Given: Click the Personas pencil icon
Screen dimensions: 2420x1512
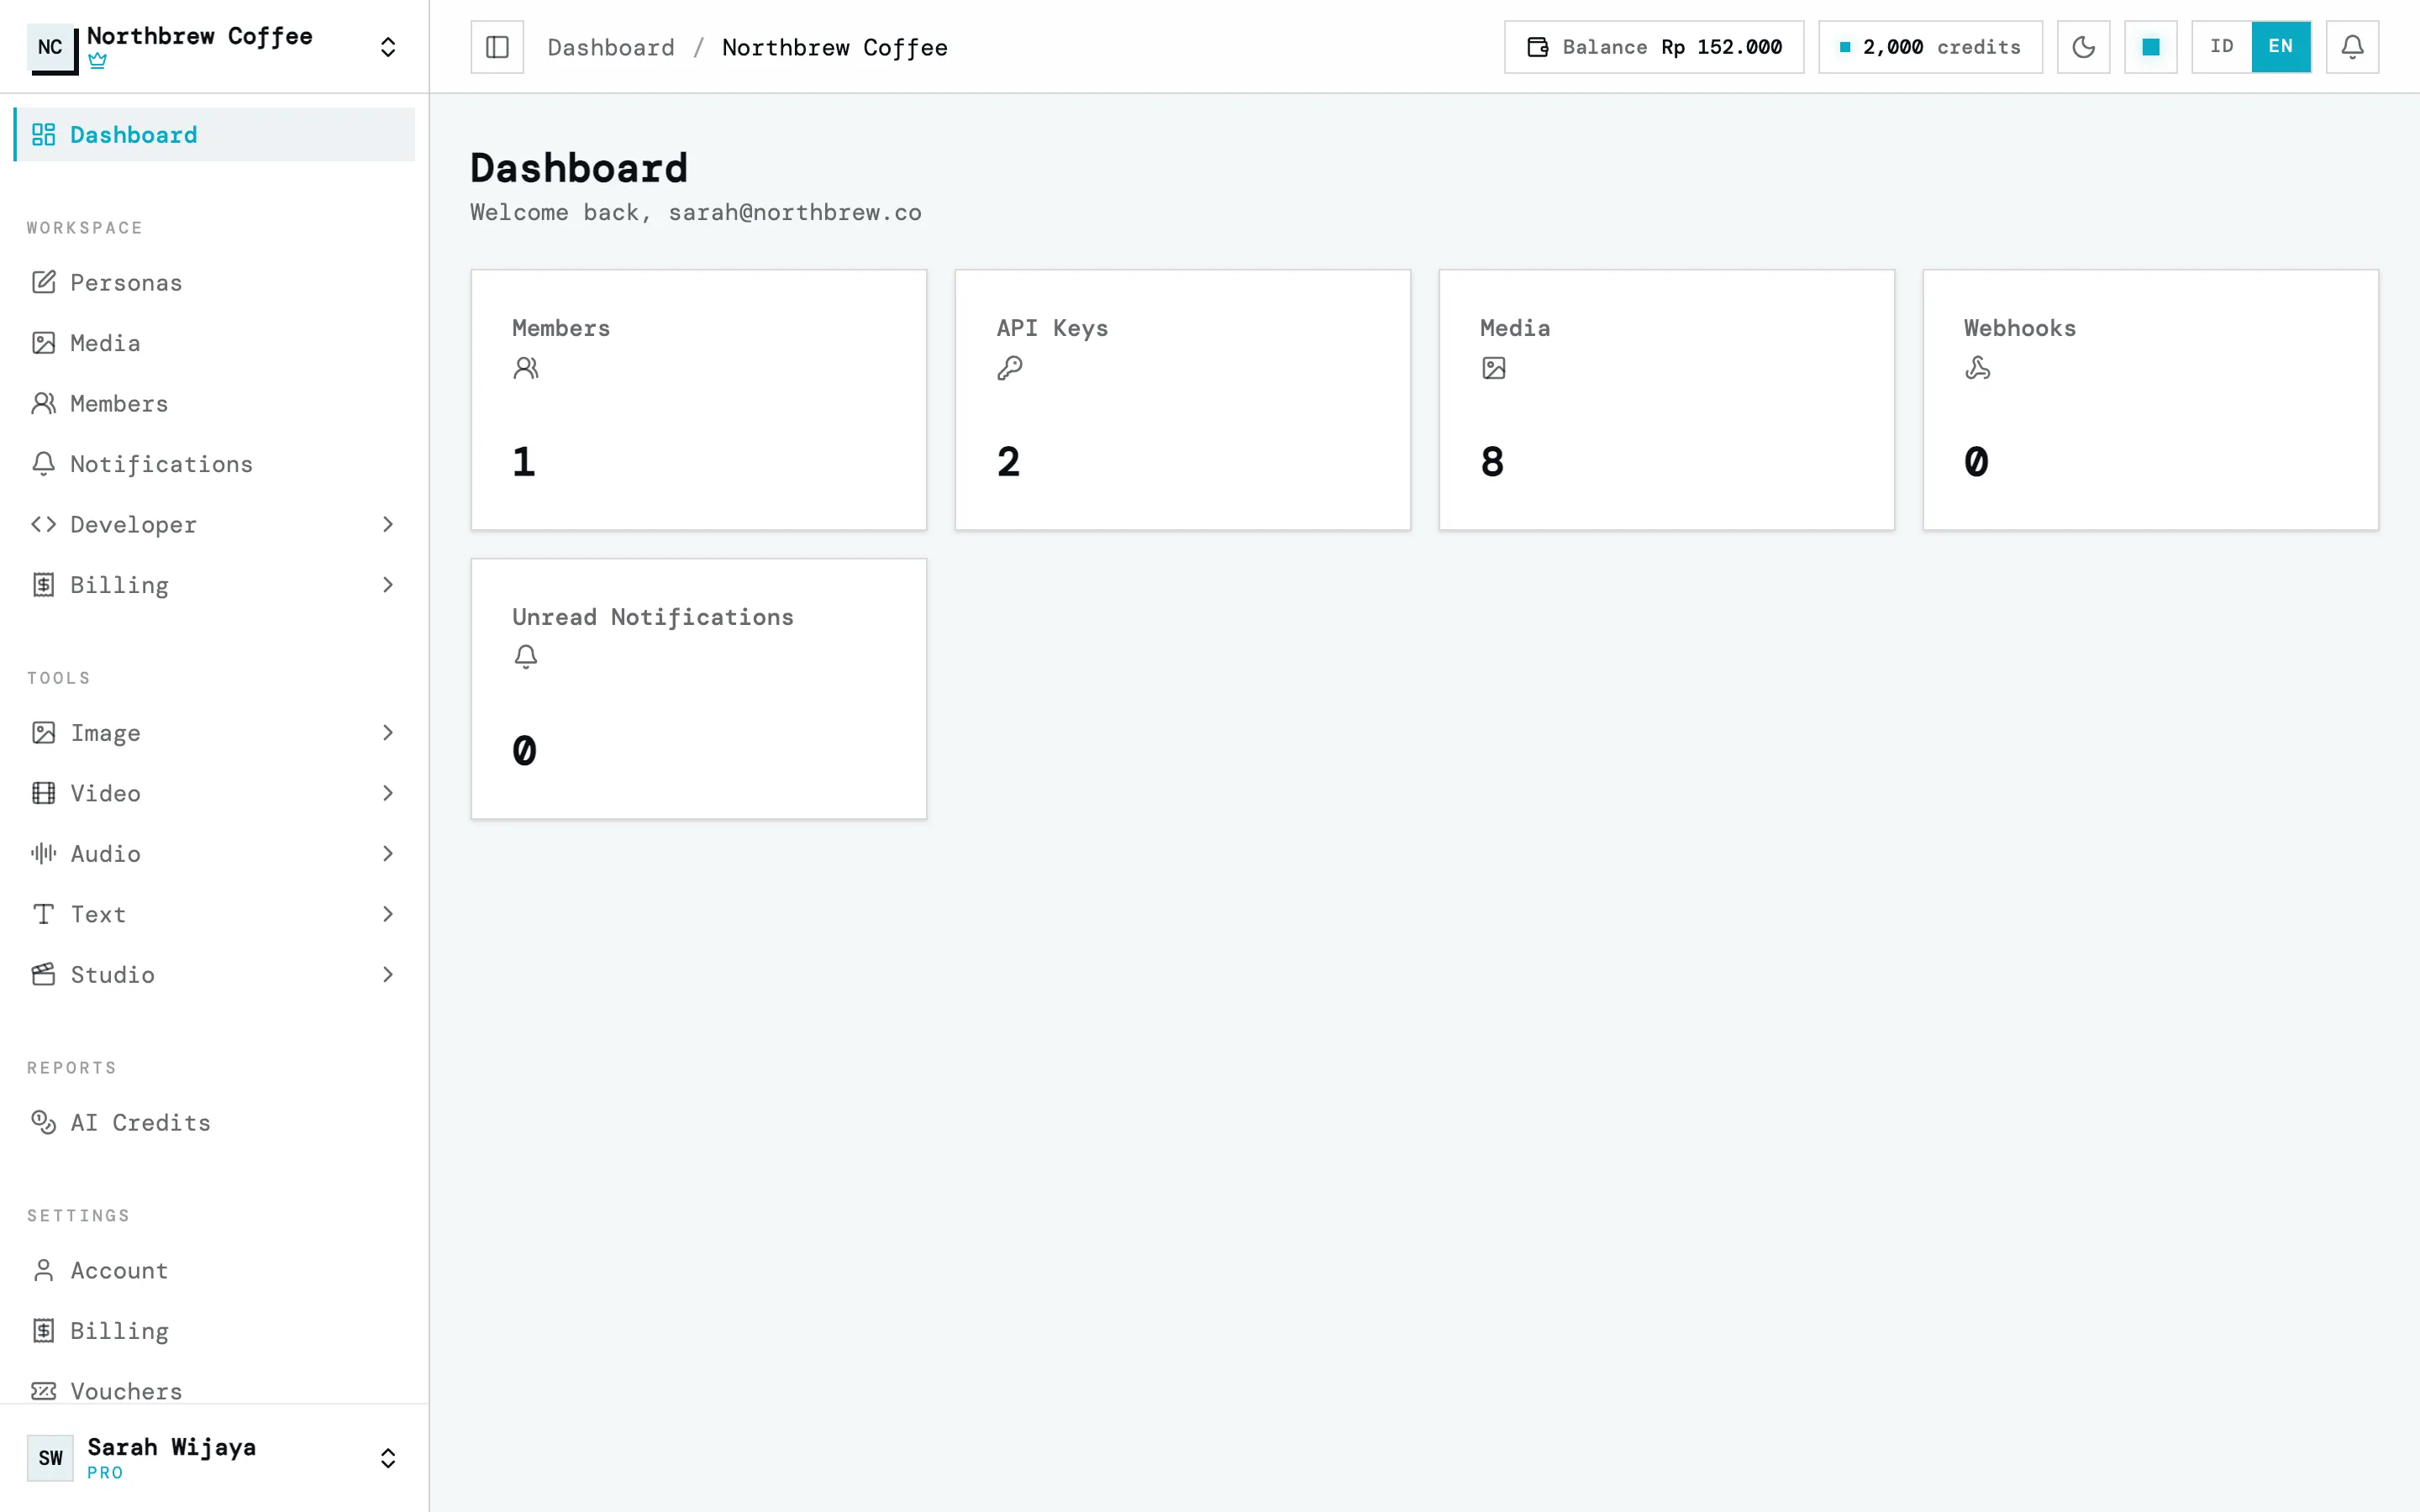Looking at the screenshot, I should pyautogui.click(x=43, y=282).
